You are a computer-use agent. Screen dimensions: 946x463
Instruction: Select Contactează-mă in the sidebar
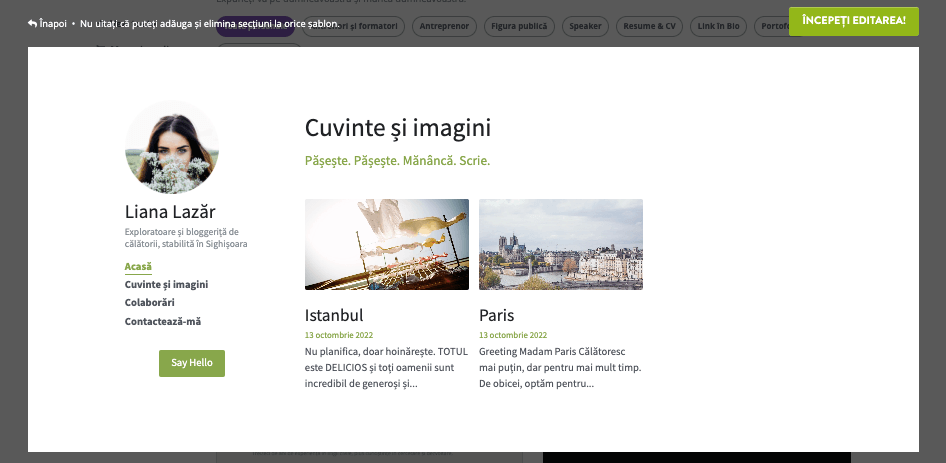tap(163, 322)
